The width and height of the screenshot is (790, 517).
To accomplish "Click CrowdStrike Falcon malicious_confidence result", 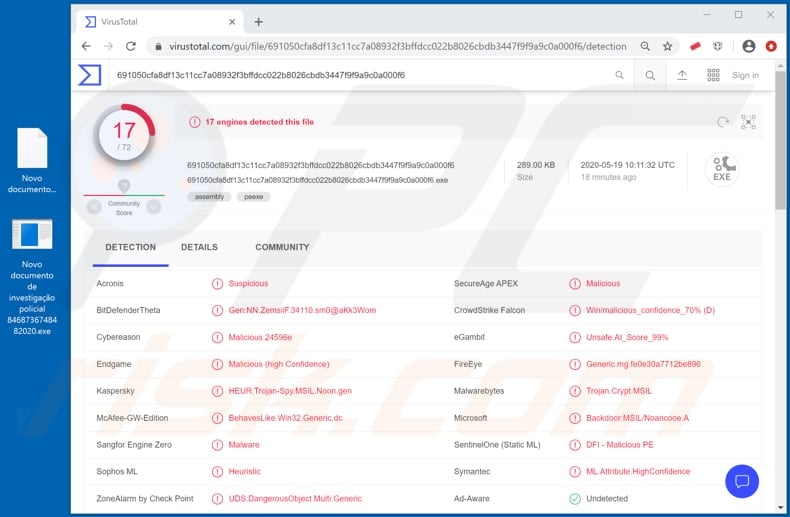I will point(650,310).
